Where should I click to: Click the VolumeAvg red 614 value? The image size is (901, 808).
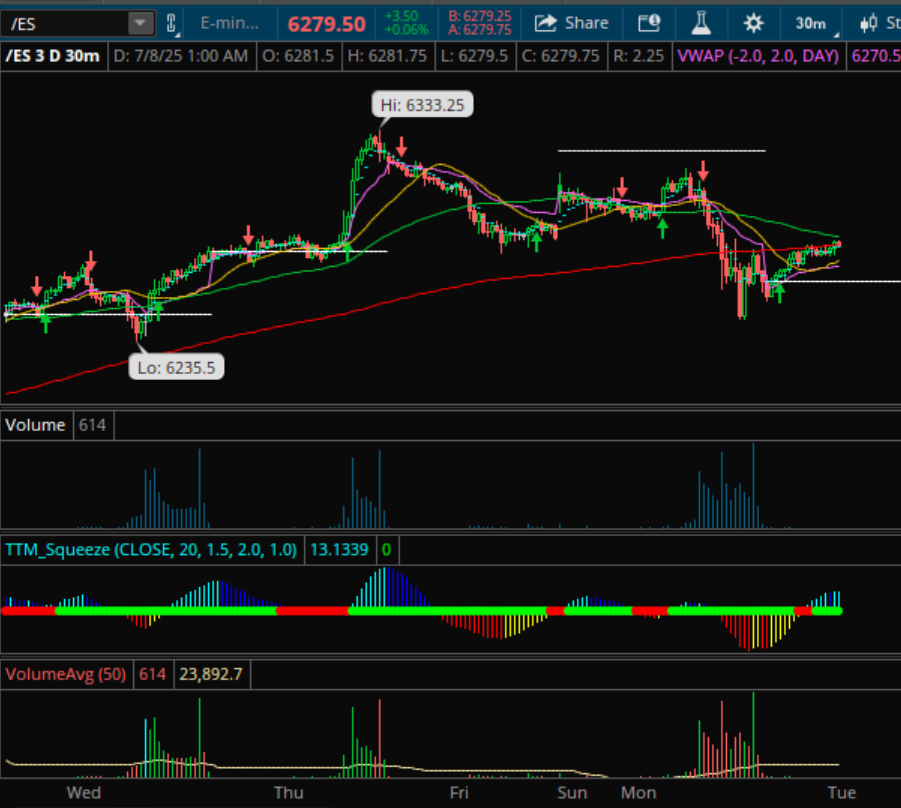click(x=152, y=674)
